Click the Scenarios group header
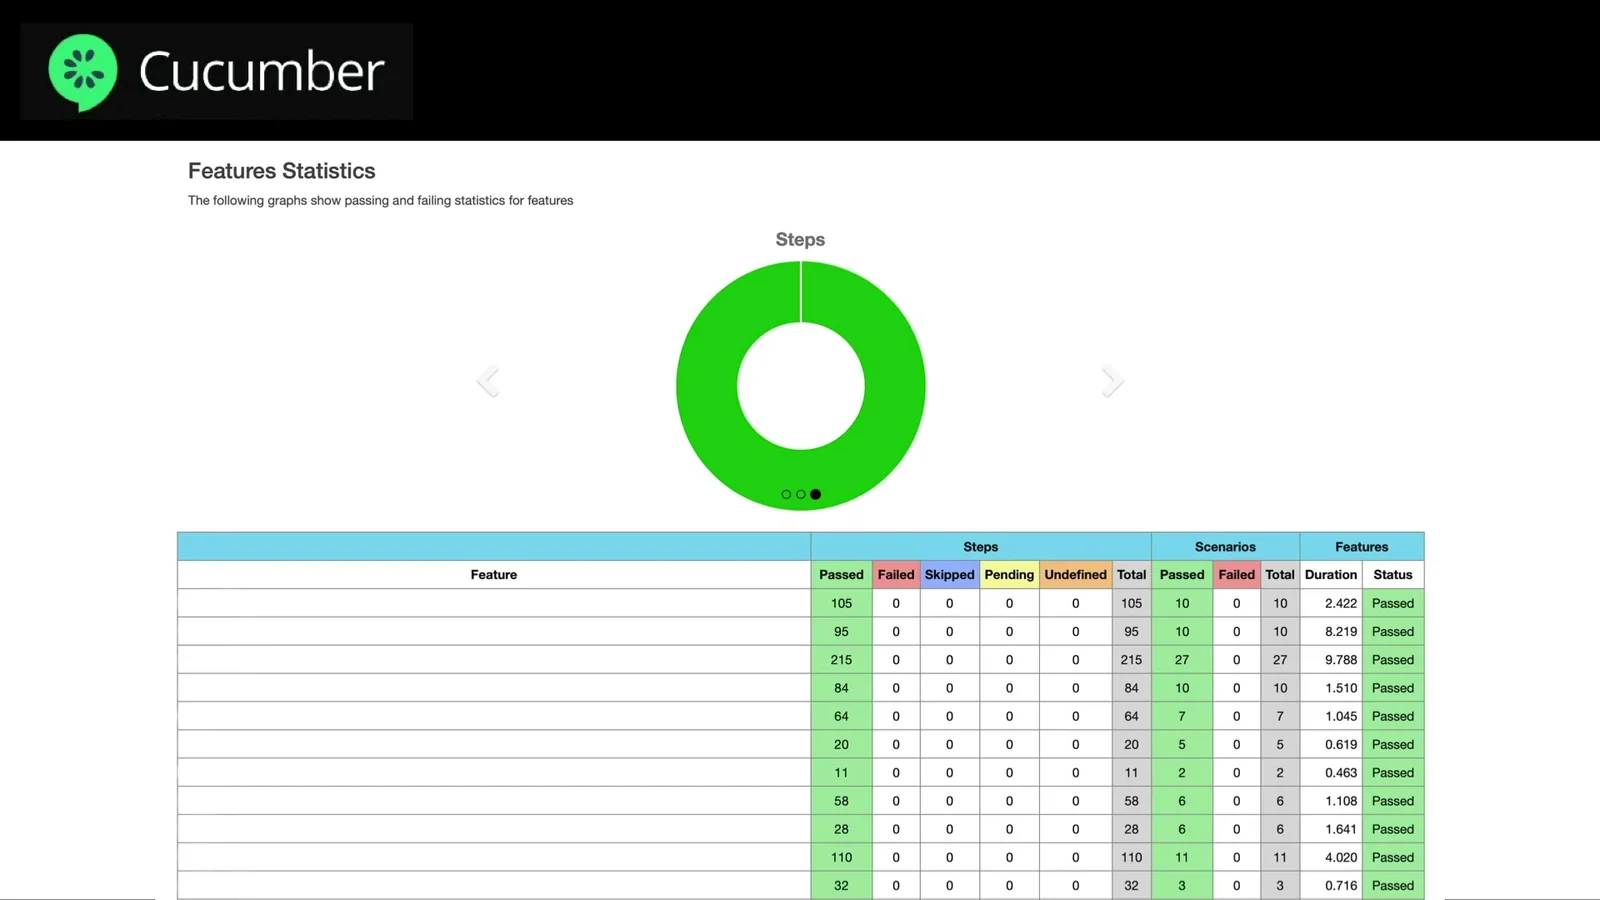Image resolution: width=1600 pixels, height=900 pixels. (1225, 547)
